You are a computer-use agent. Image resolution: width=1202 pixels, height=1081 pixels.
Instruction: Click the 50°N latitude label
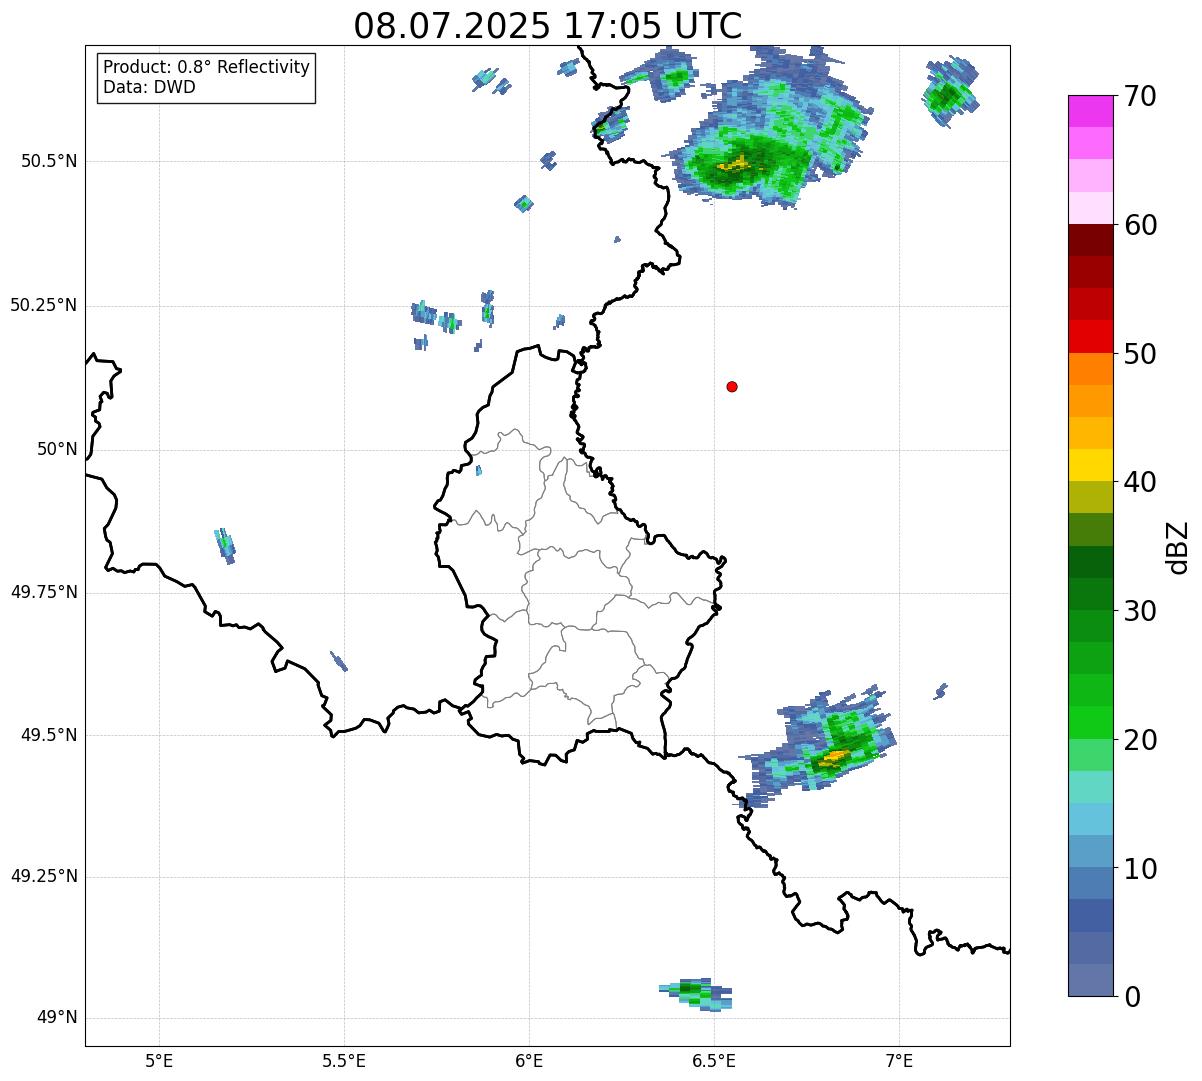pos(57,449)
